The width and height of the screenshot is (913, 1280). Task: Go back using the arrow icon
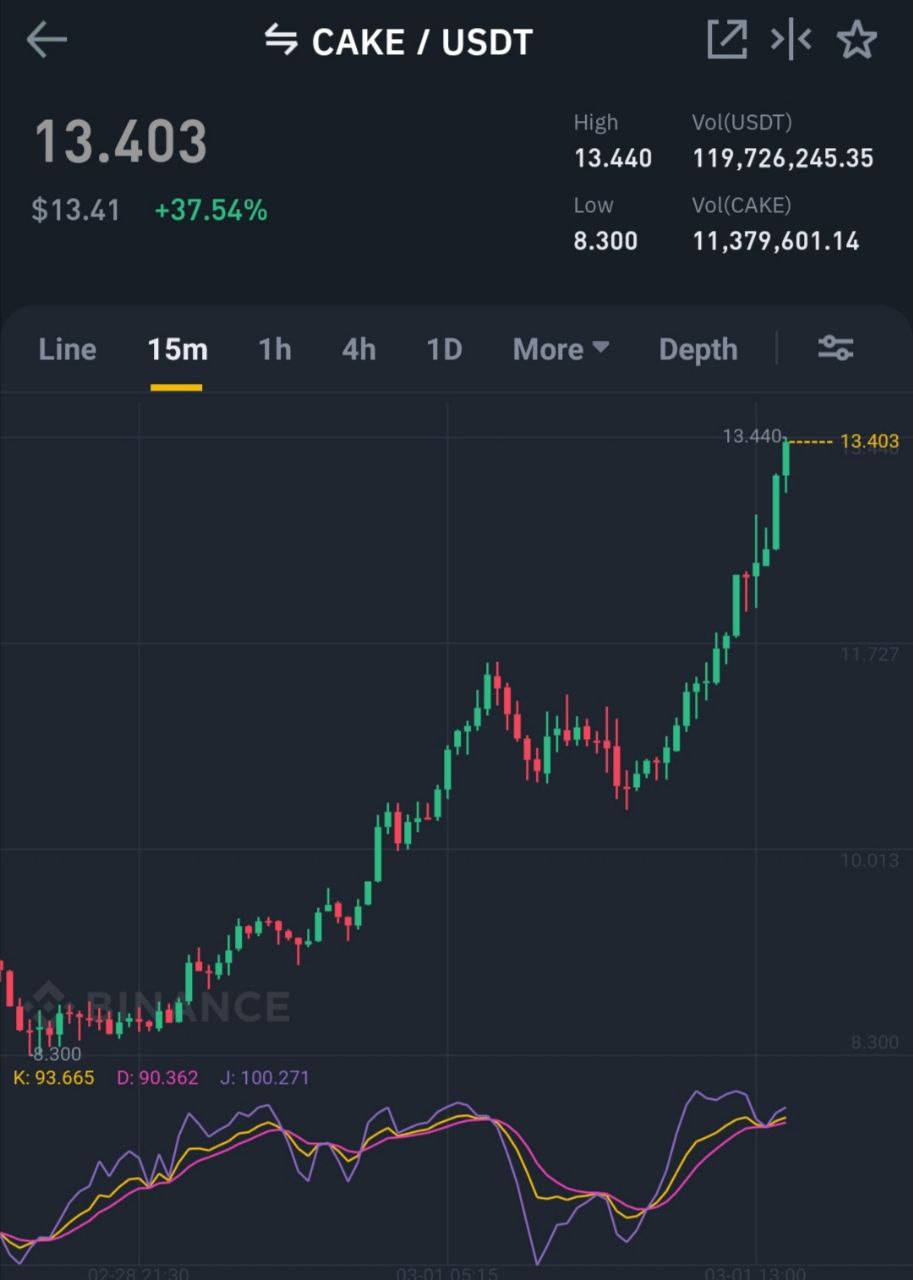point(46,41)
